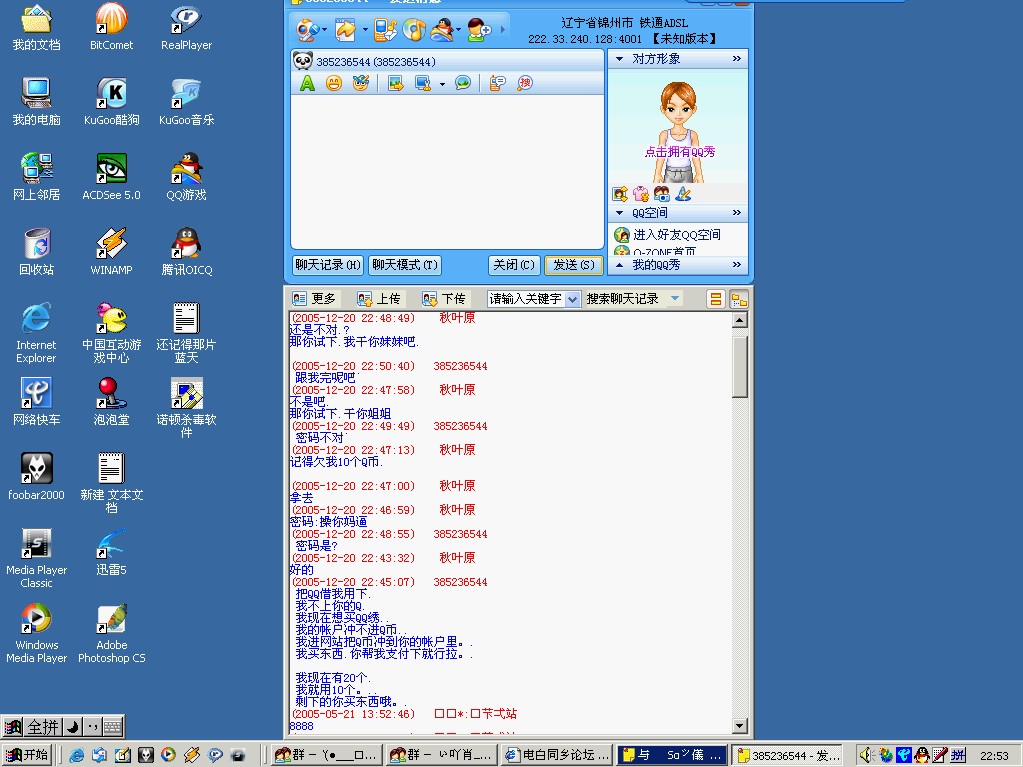Toggle the tree view mode icon in history toolbar
Screen dimensions: 1023x767
(x=739, y=299)
